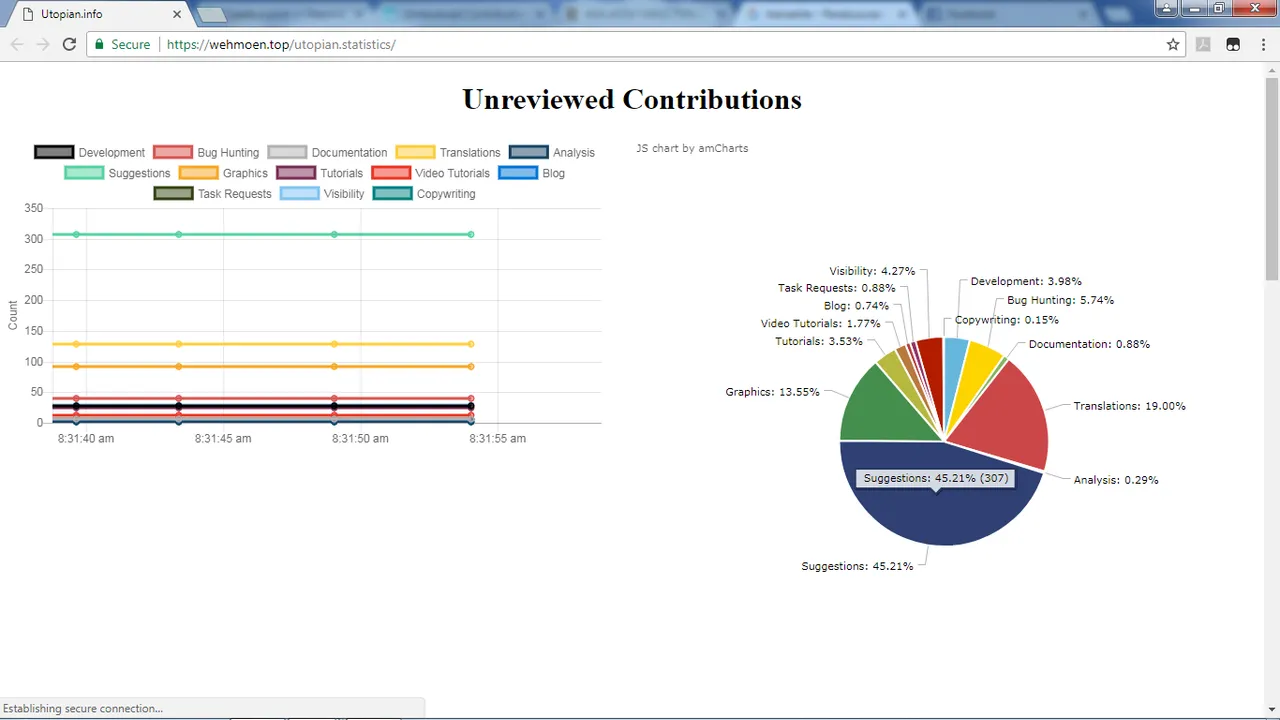Toggle Analysis series in legend
Viewport: 1280px width, 720px height.
click(552, 152)
